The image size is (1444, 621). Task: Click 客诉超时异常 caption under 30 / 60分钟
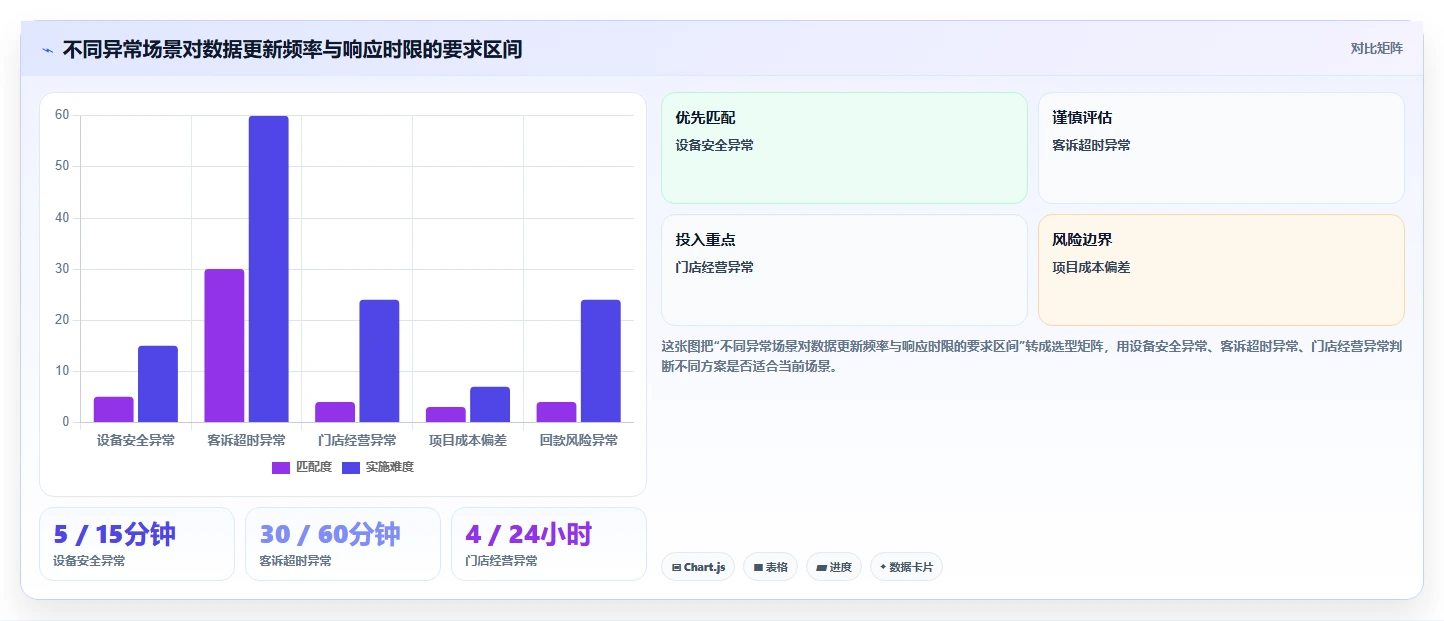tap(295, 561)
